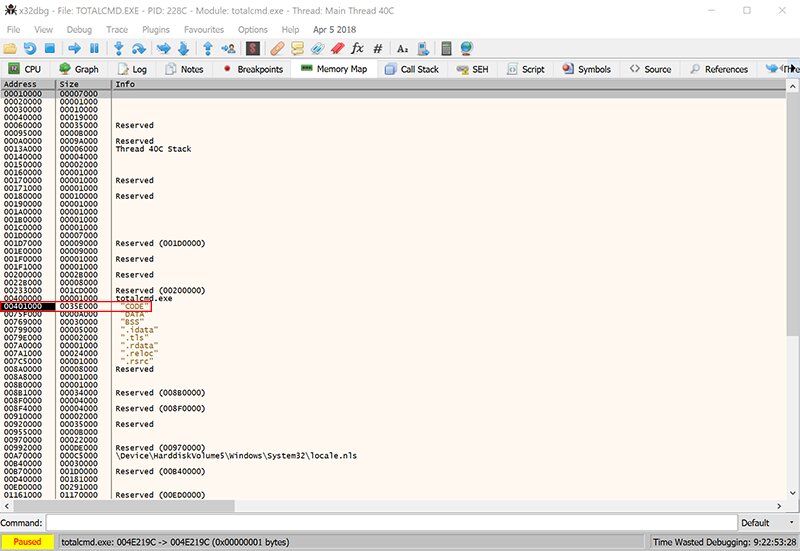Click the Run arrow icon
800x551 pixels.
click(x=74, y=48)
